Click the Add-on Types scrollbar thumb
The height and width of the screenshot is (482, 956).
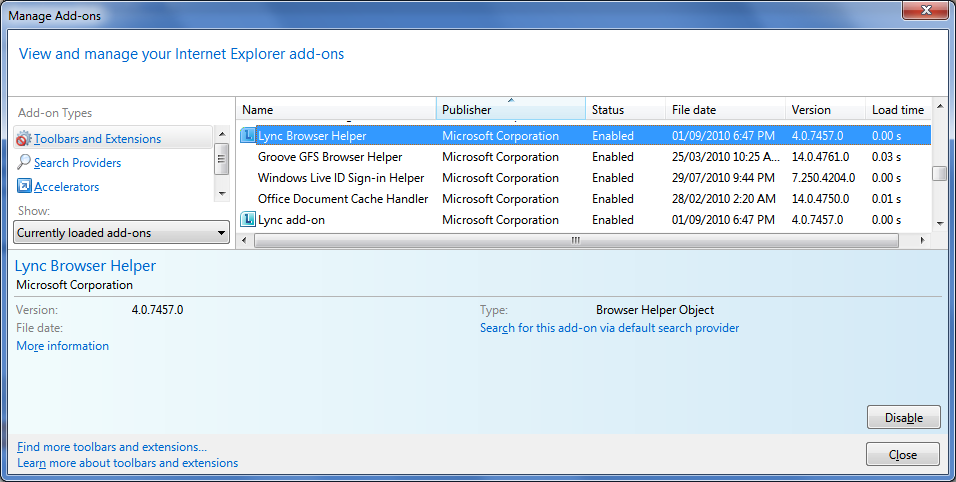point(222,159)
